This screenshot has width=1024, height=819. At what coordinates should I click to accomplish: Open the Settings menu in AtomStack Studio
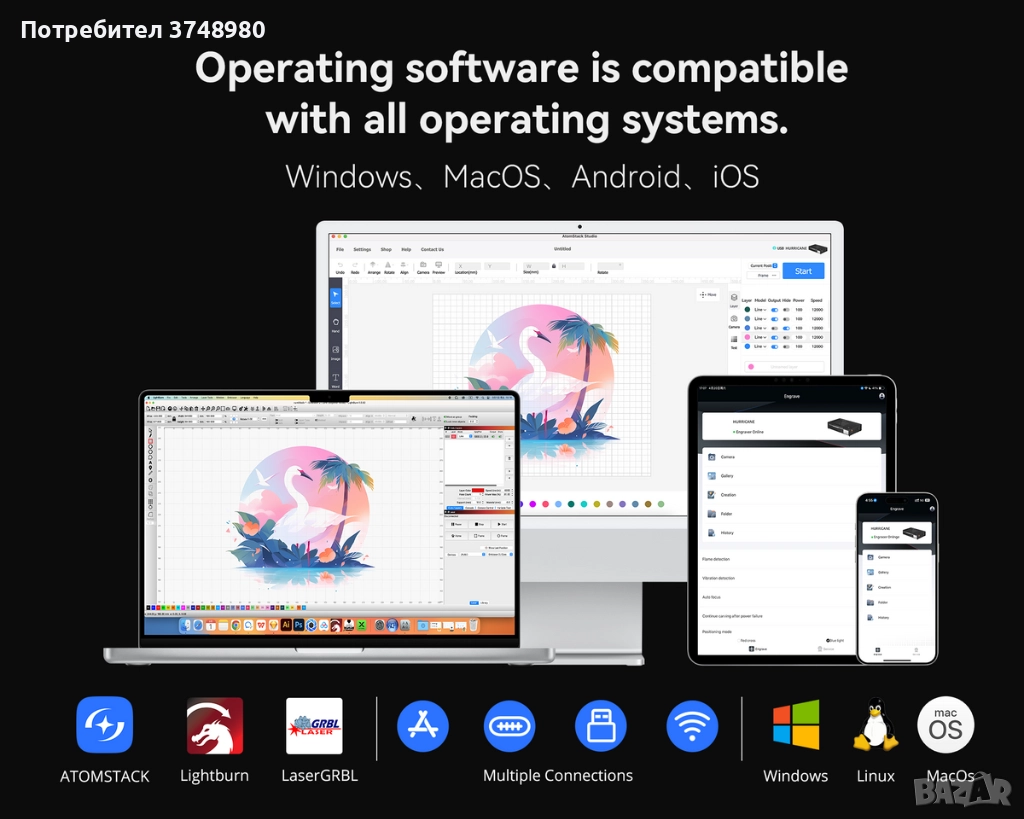[361, 249]
